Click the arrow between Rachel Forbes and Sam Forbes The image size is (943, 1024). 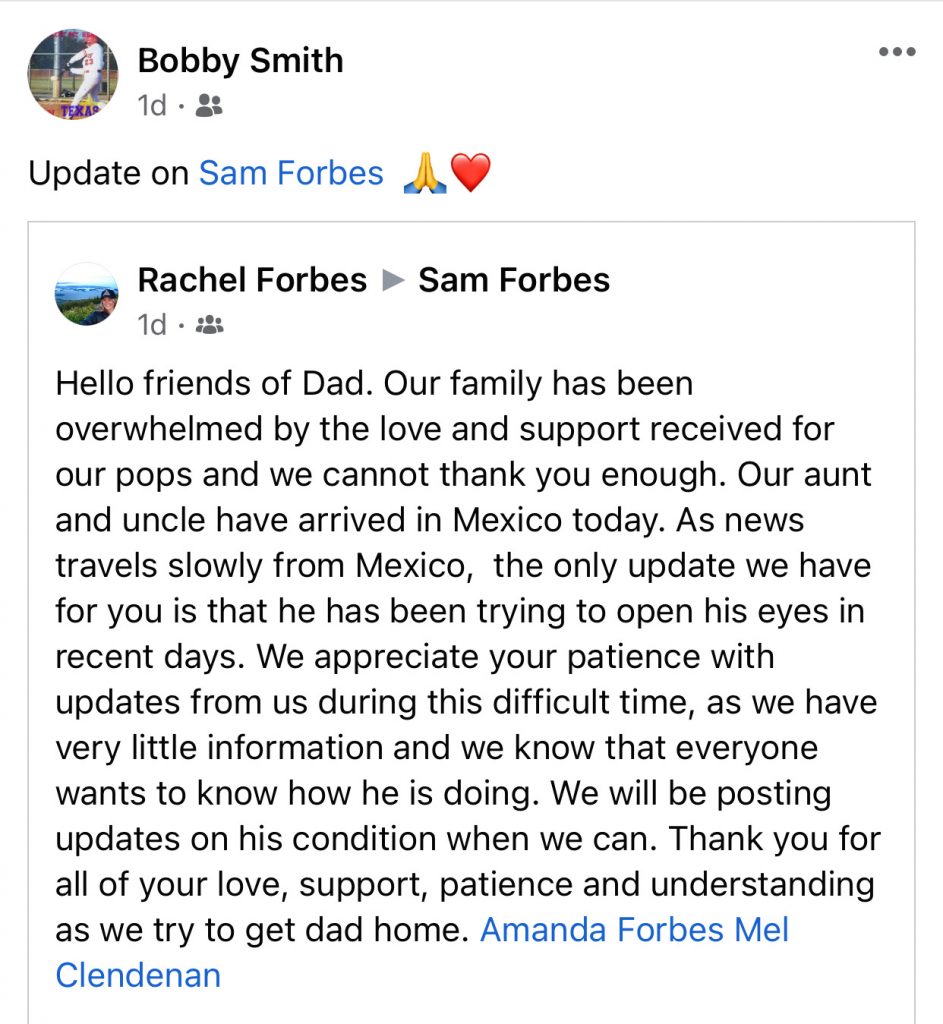pyautogui.click(x=393, y=281)
